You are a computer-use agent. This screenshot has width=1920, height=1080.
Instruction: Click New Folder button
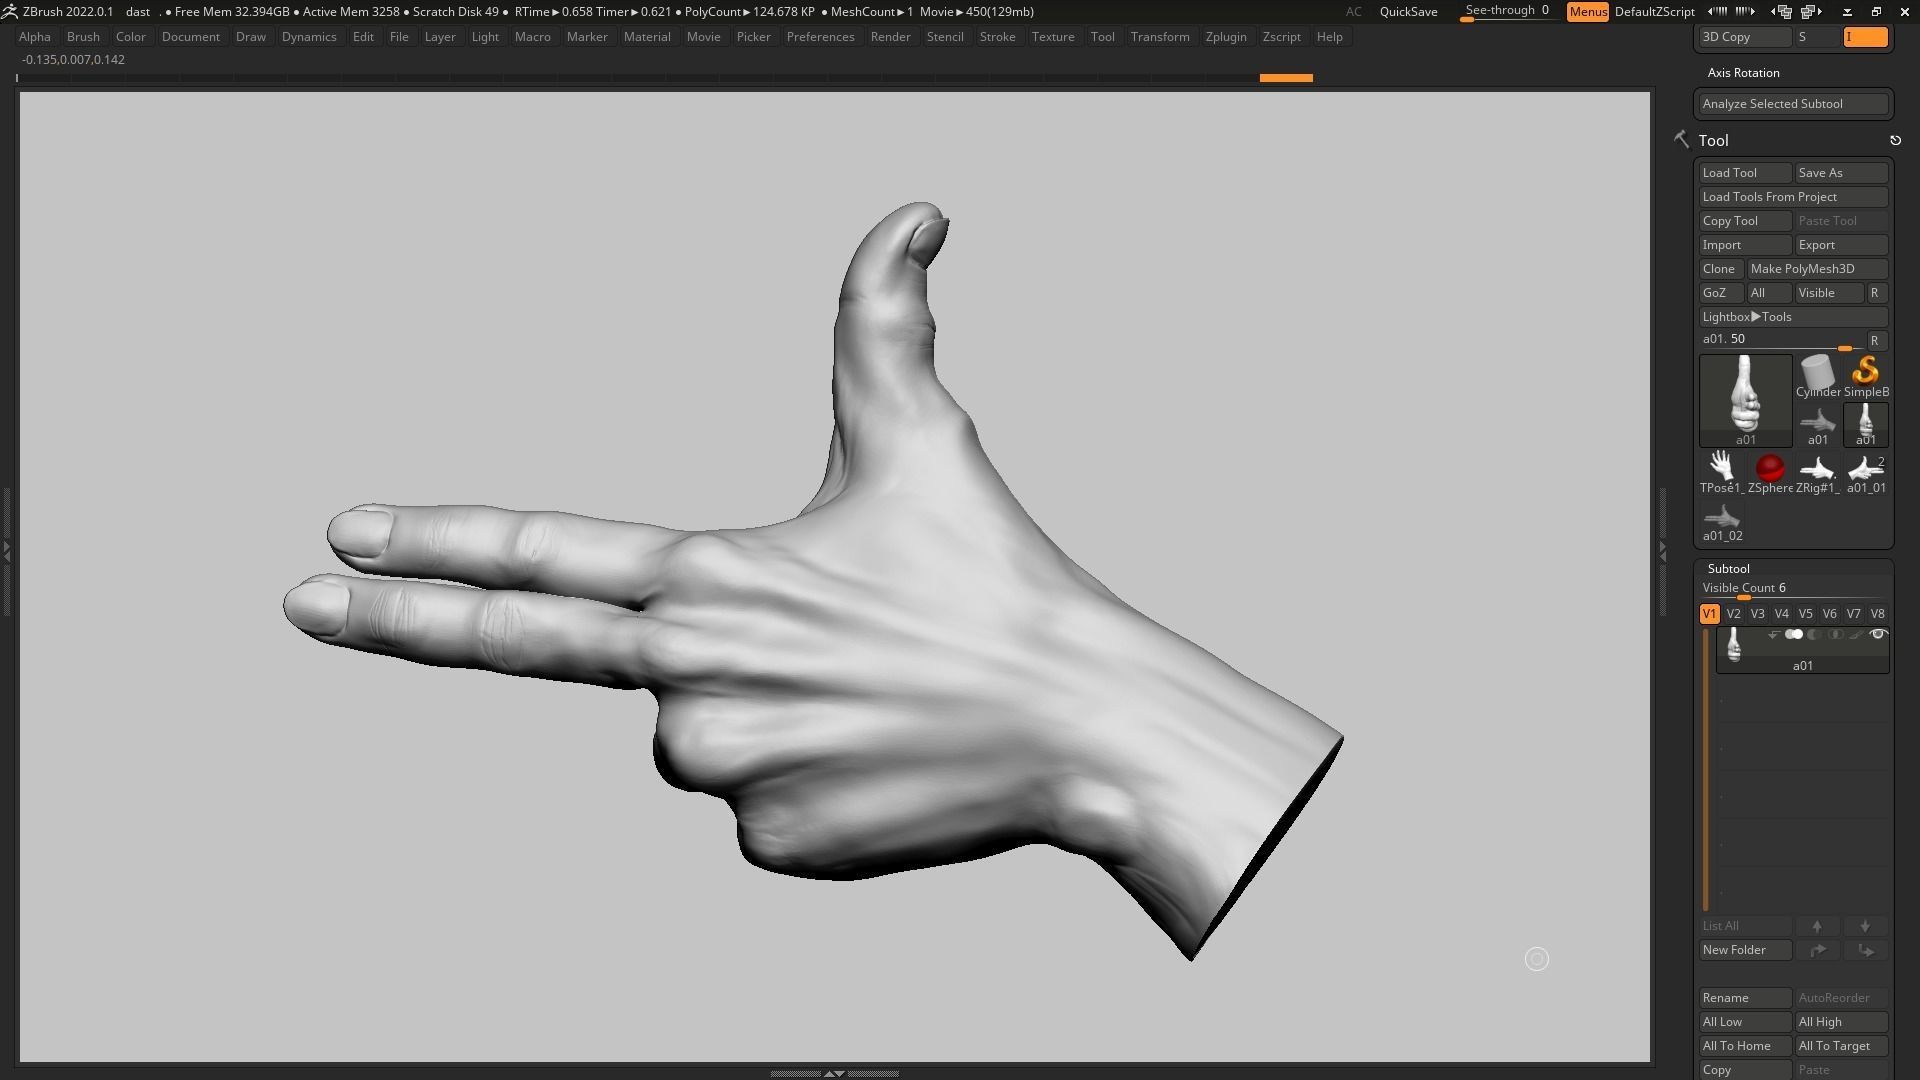pos(1745,950)
